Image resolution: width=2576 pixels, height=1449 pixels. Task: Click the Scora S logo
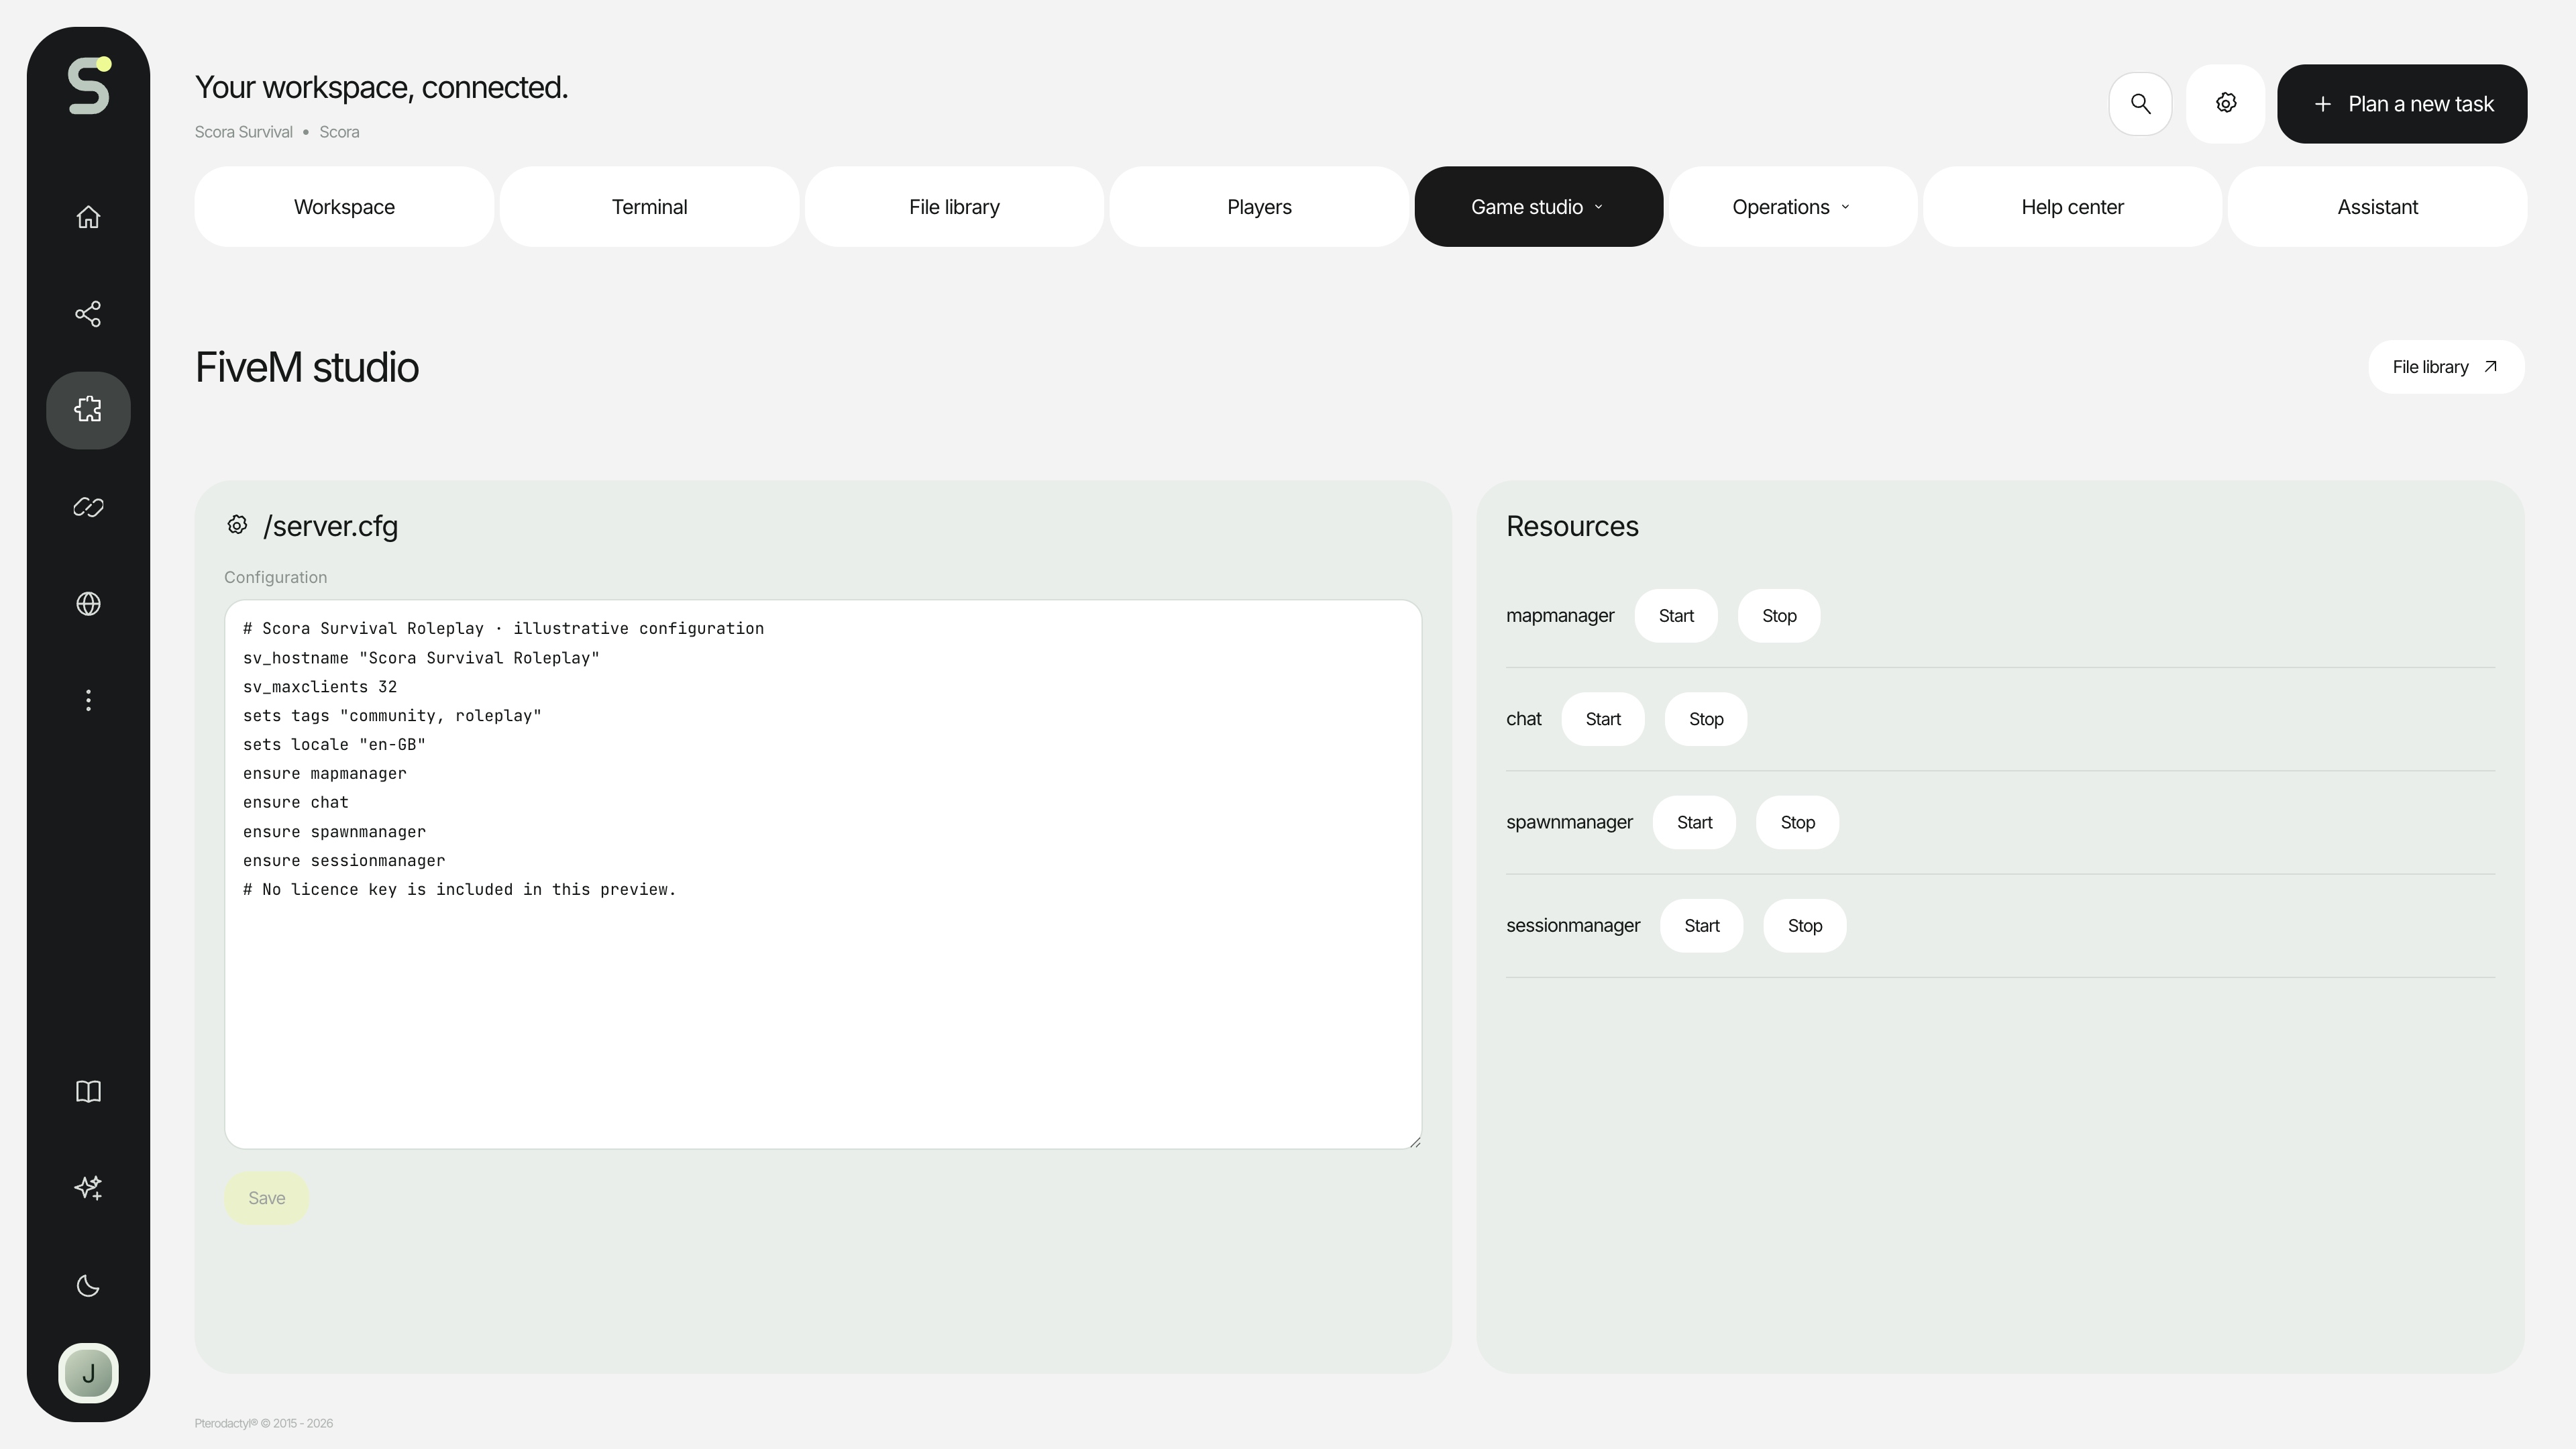click(89, 86)
